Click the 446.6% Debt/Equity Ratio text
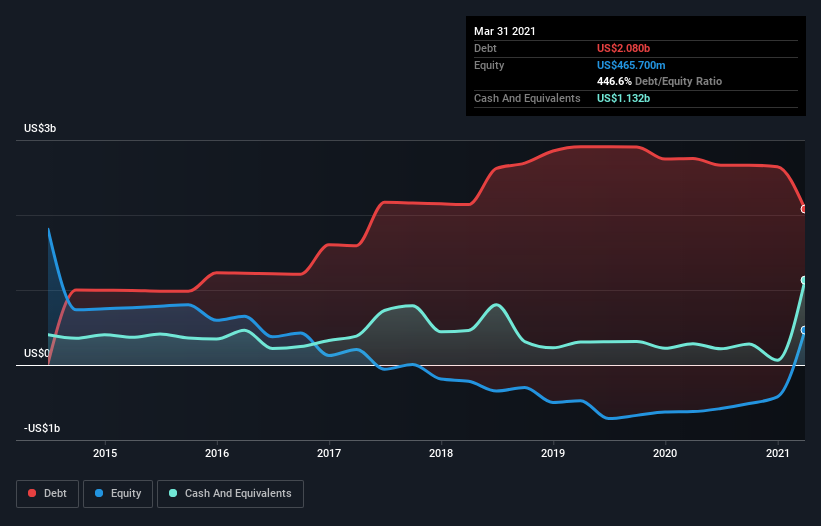The width and height of the screenshot is (821, 526). coord(659,81)
